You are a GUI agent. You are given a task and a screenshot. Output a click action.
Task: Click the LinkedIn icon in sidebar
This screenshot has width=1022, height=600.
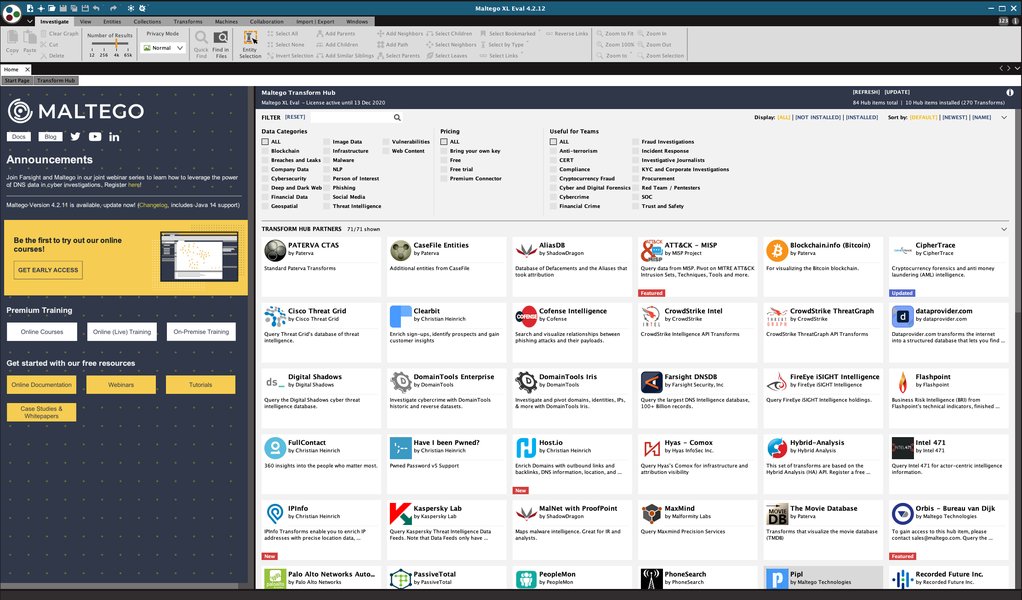pyautogui.click(x=114, y=137)
